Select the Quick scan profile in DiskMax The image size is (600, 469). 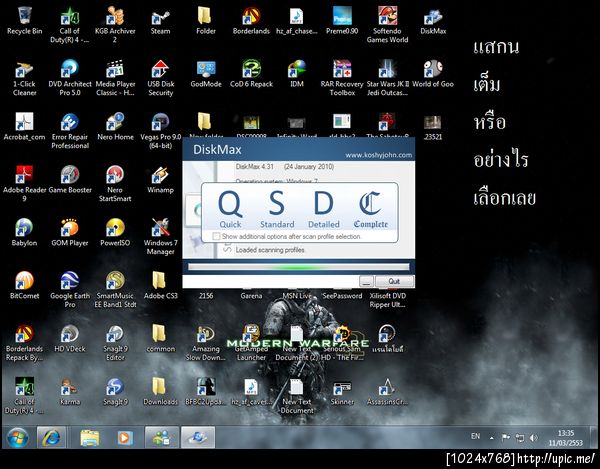click(230, 209)
